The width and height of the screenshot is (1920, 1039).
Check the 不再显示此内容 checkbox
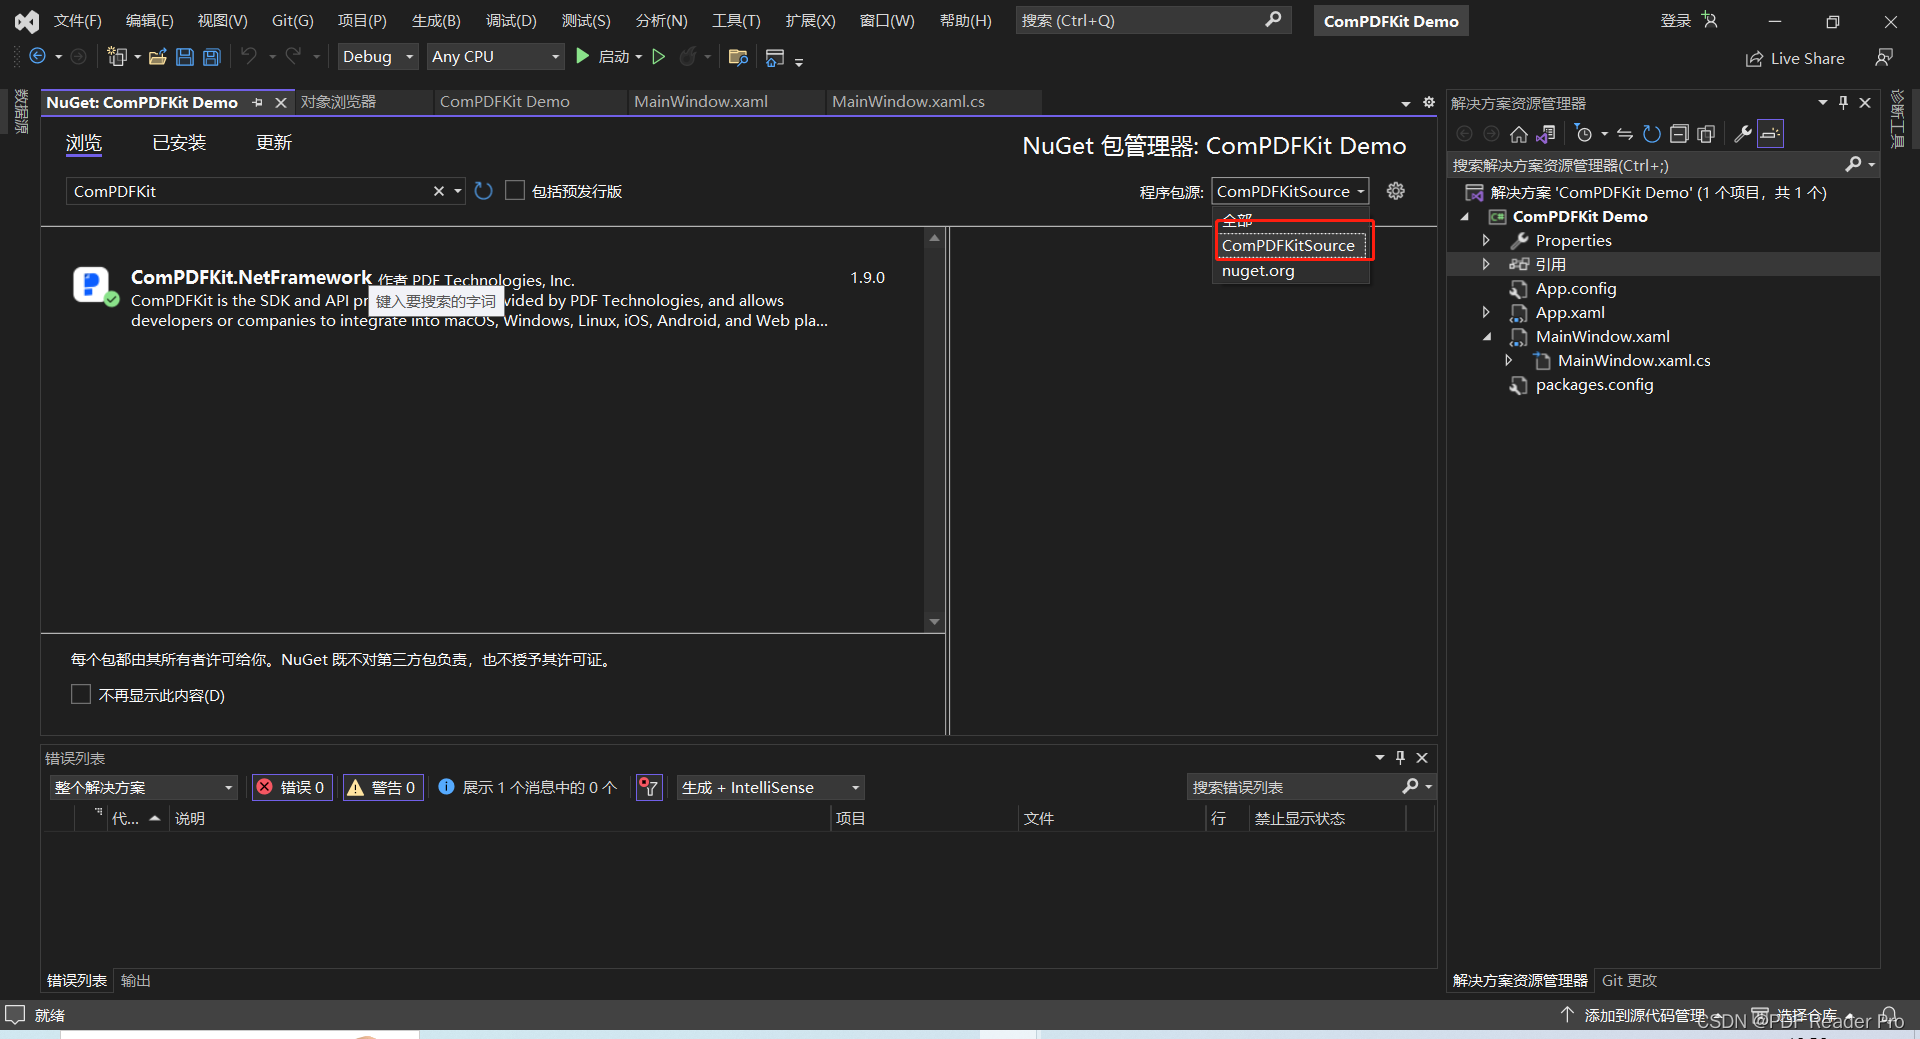[81, 694]
